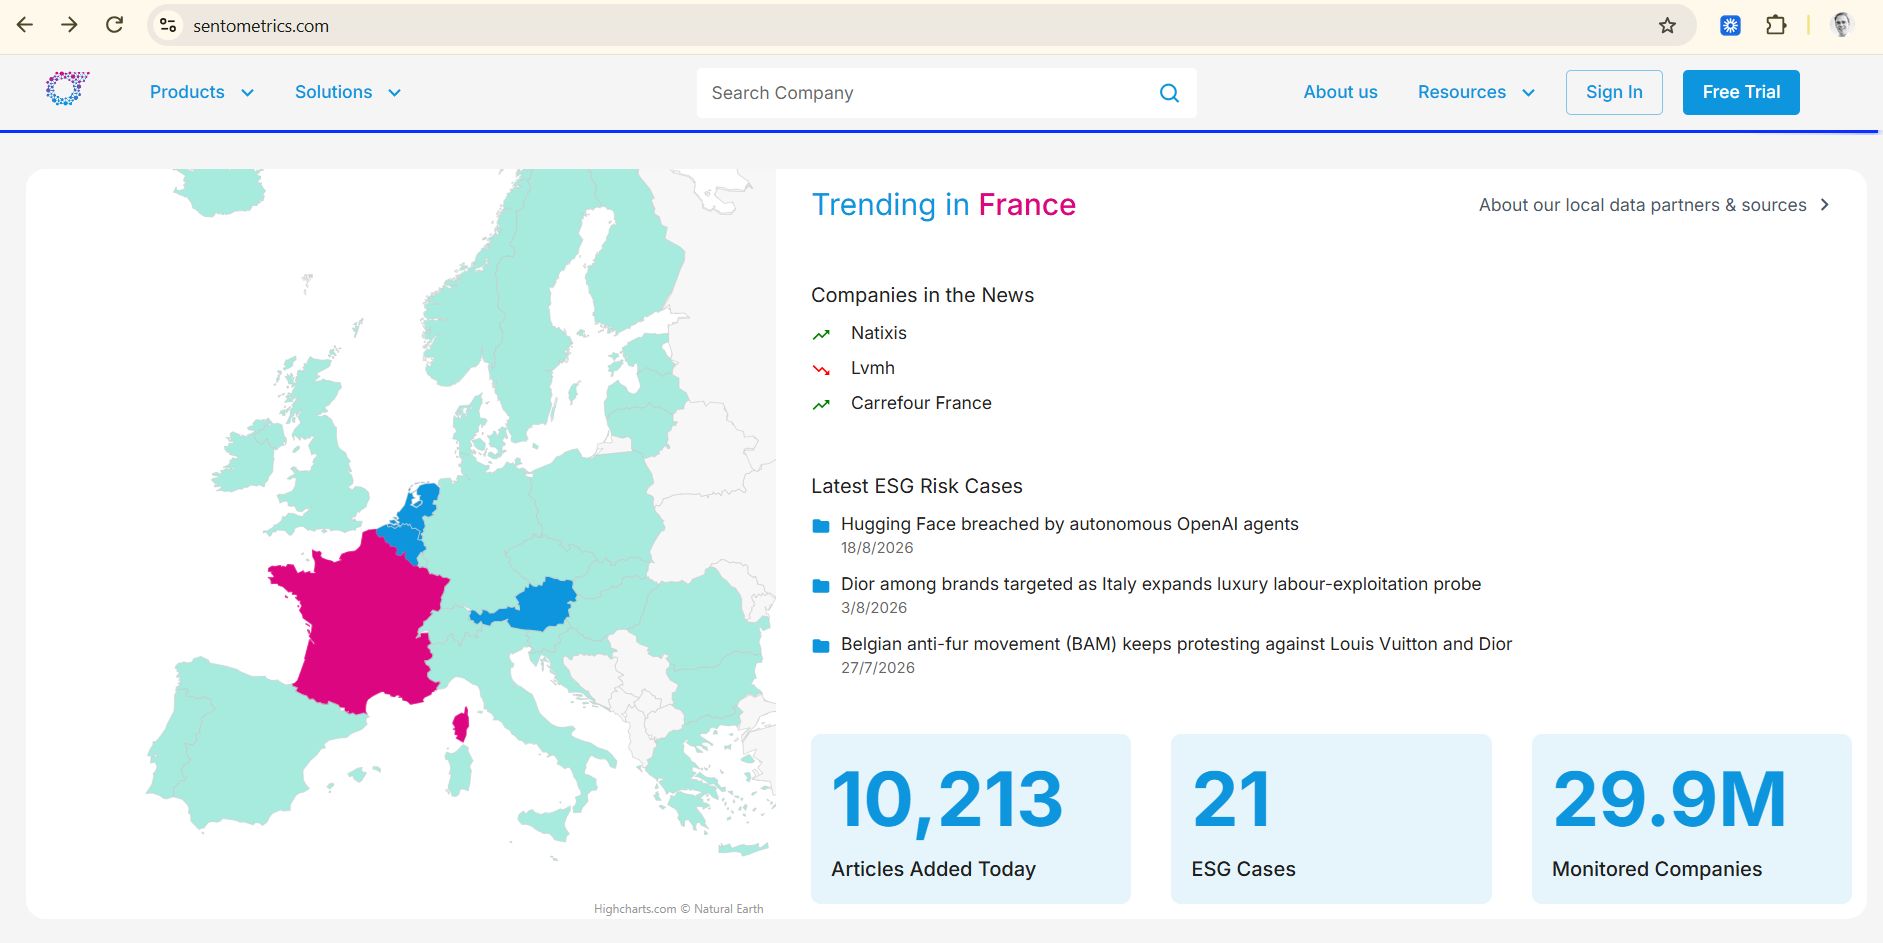Open the About us page

pos(1340,92)
